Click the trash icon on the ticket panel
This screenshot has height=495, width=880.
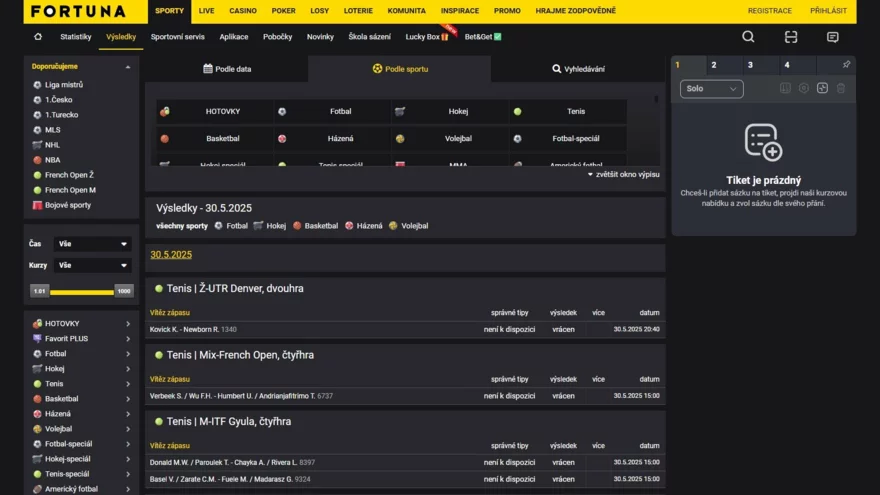pyautogui.click(x=841, y=88)
